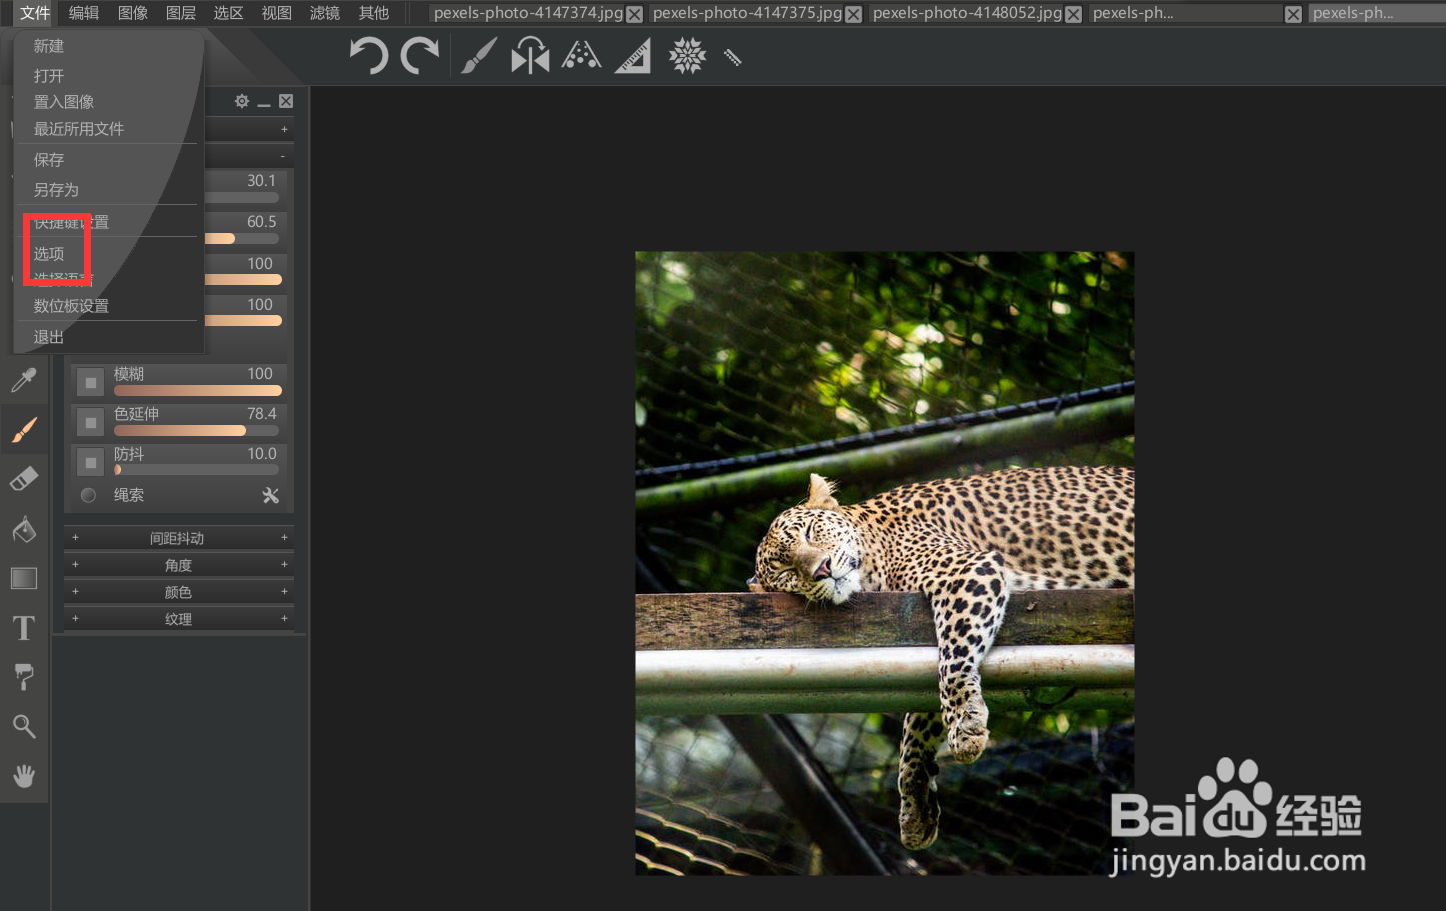Expand the 间距抖动 section

[x=179, y=538]
